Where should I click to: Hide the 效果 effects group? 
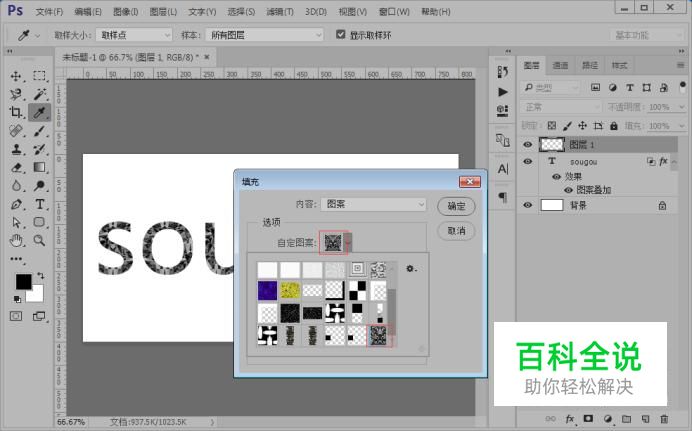point(556,176)
